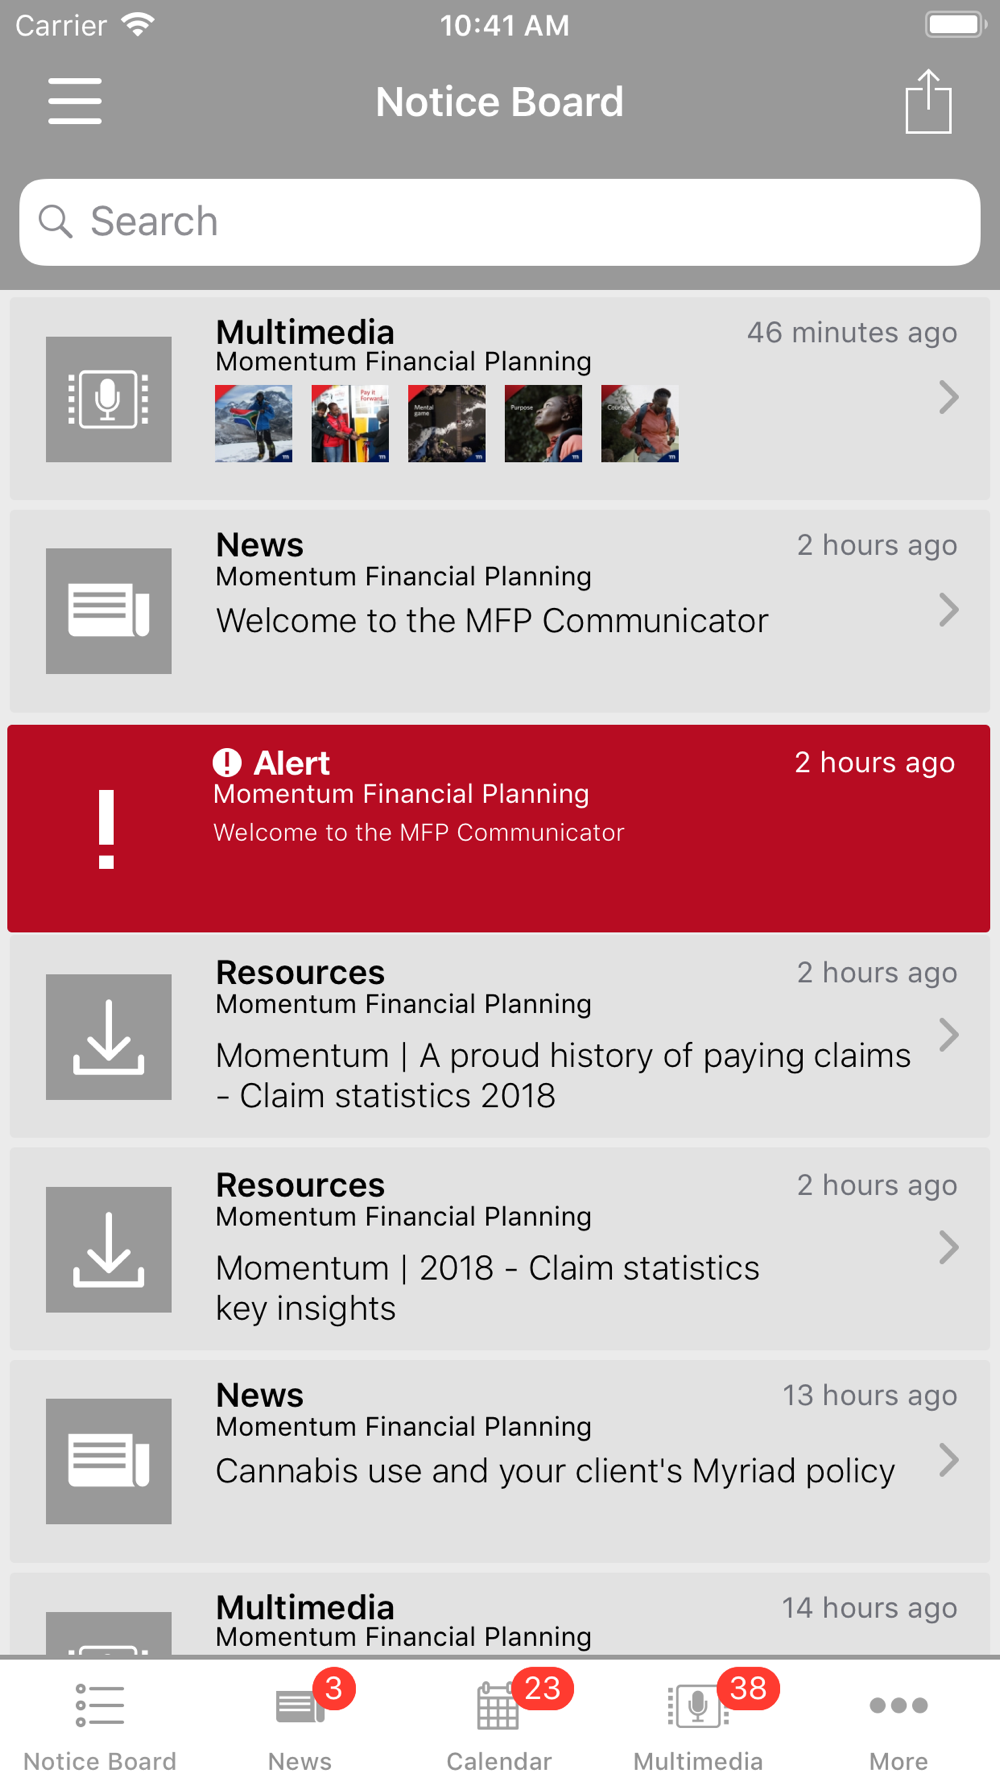This screenshot has width=1000, height=1778.
Task: Open the hamburger menu
Action: click(75, 101)
